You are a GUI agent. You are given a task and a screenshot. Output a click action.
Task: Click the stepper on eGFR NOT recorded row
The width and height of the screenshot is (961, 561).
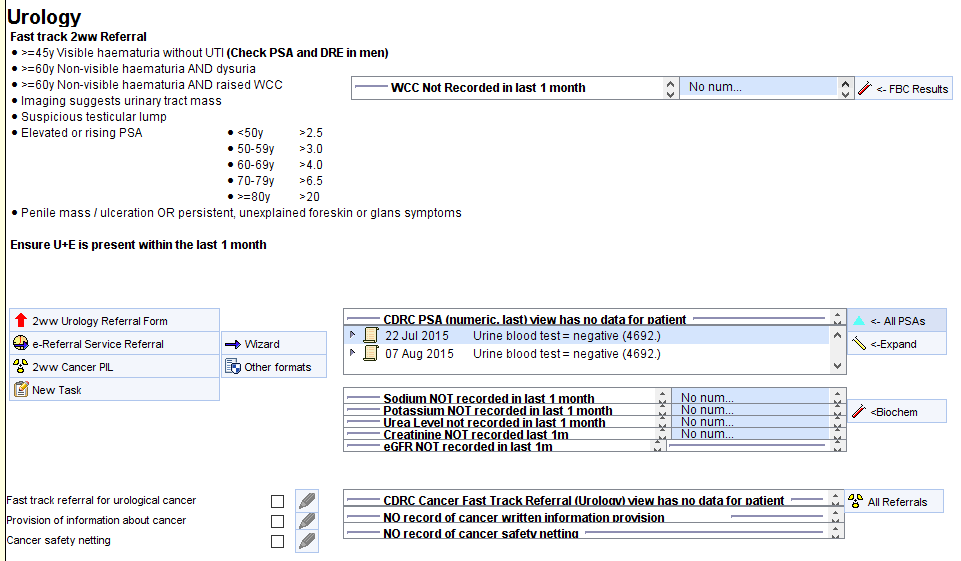[658, 446]
